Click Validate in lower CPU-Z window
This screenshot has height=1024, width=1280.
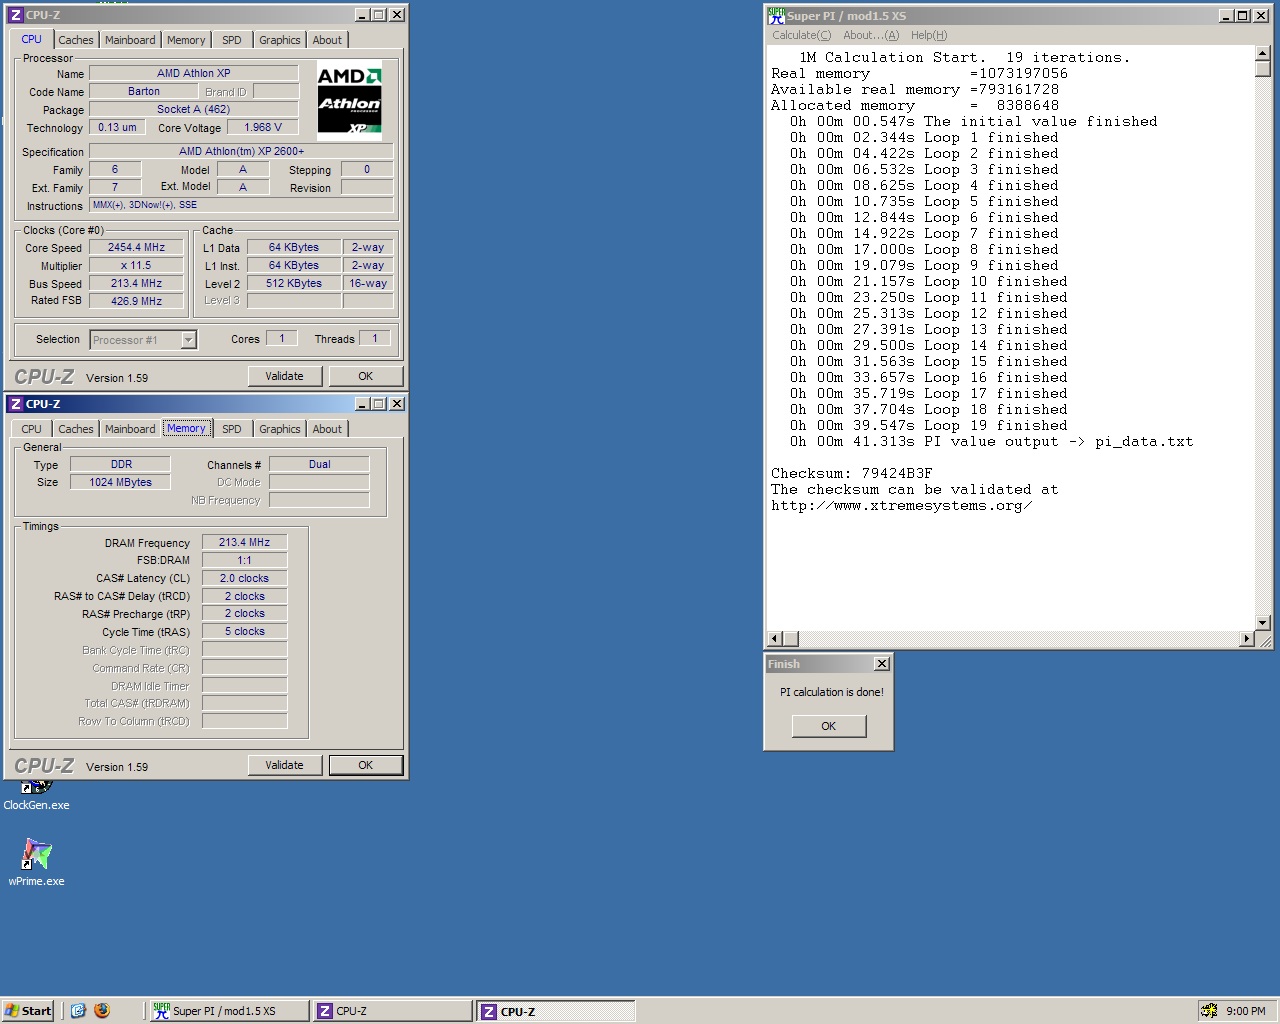(284, 765)
